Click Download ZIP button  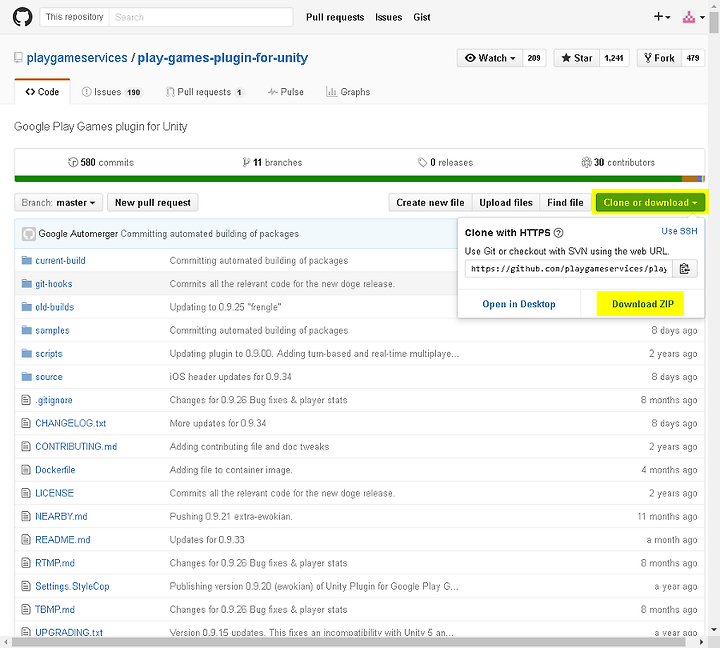click(642, 304)
